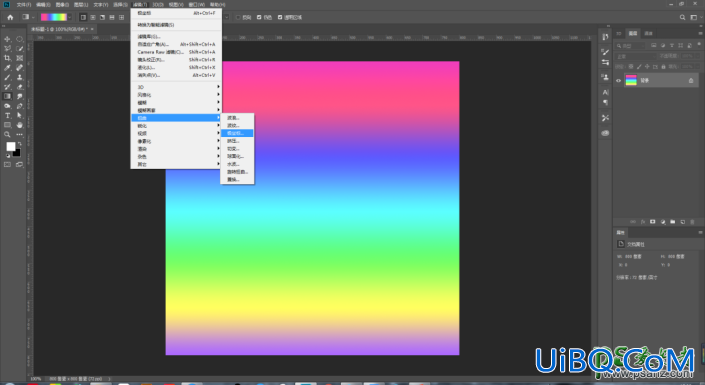Select the Clone Stamp tool
This screenshot has height=385, width=705.
(x=20, y=77)
